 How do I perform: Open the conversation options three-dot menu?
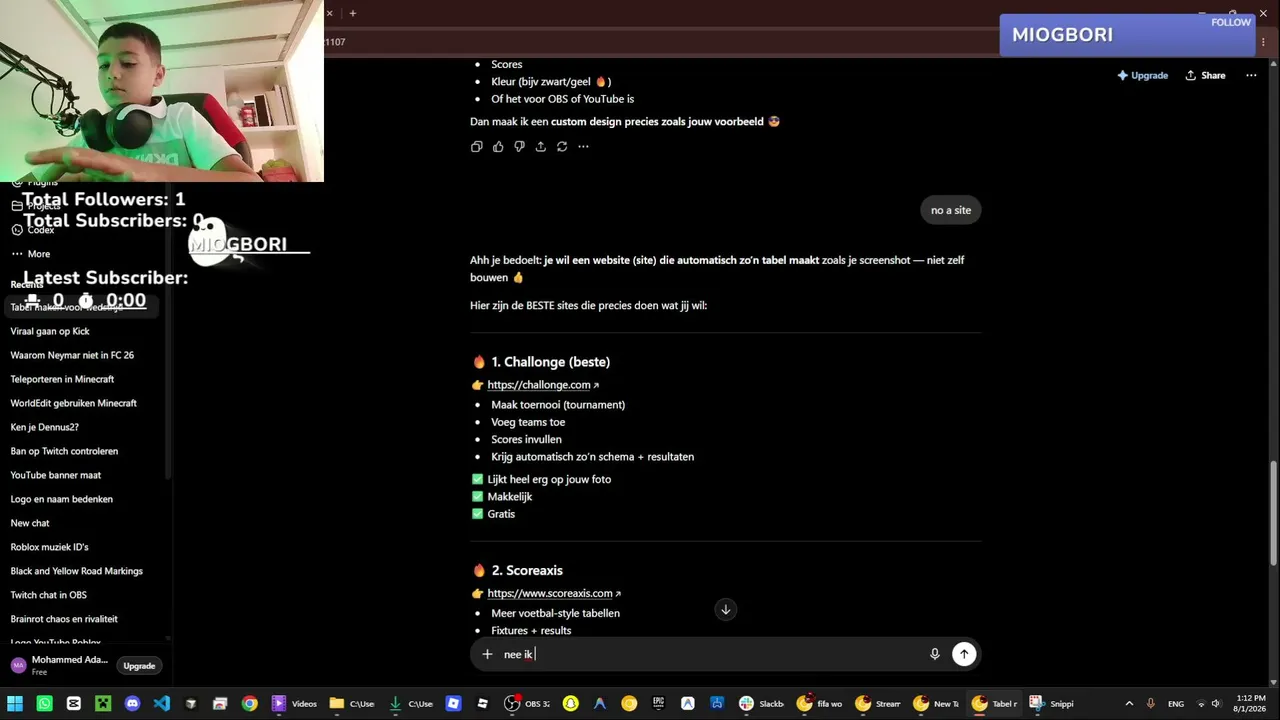(1251, 75)
